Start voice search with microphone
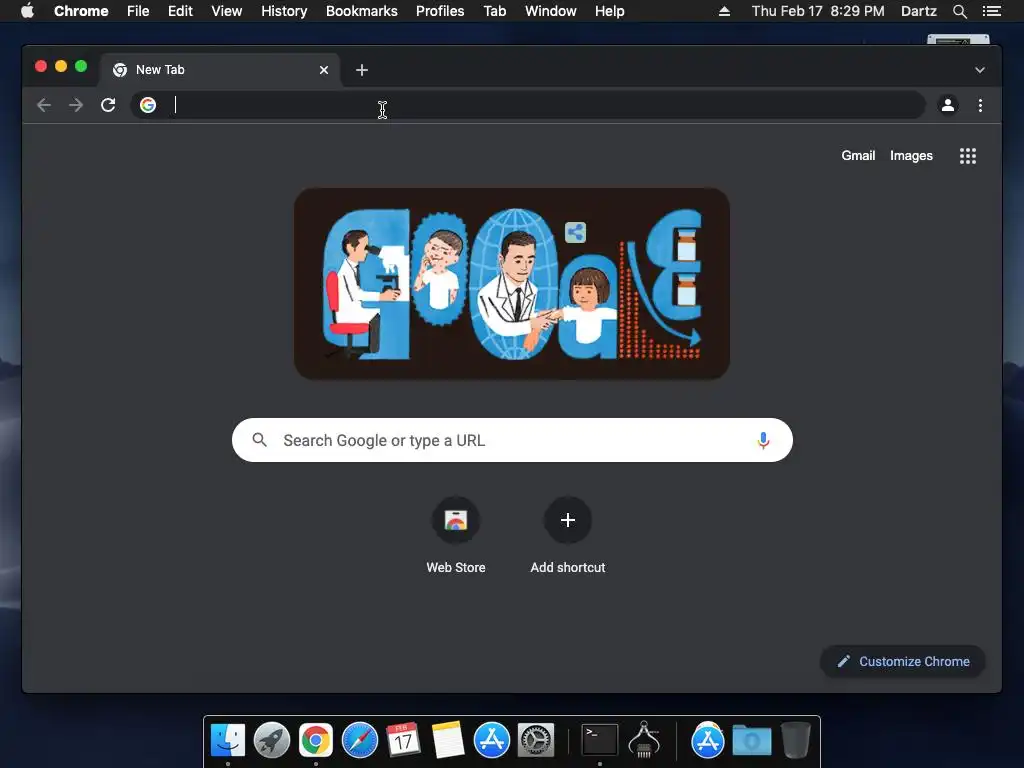This screenshot has width=1024, height=768. pyautogui.click(x=763, y=440)
